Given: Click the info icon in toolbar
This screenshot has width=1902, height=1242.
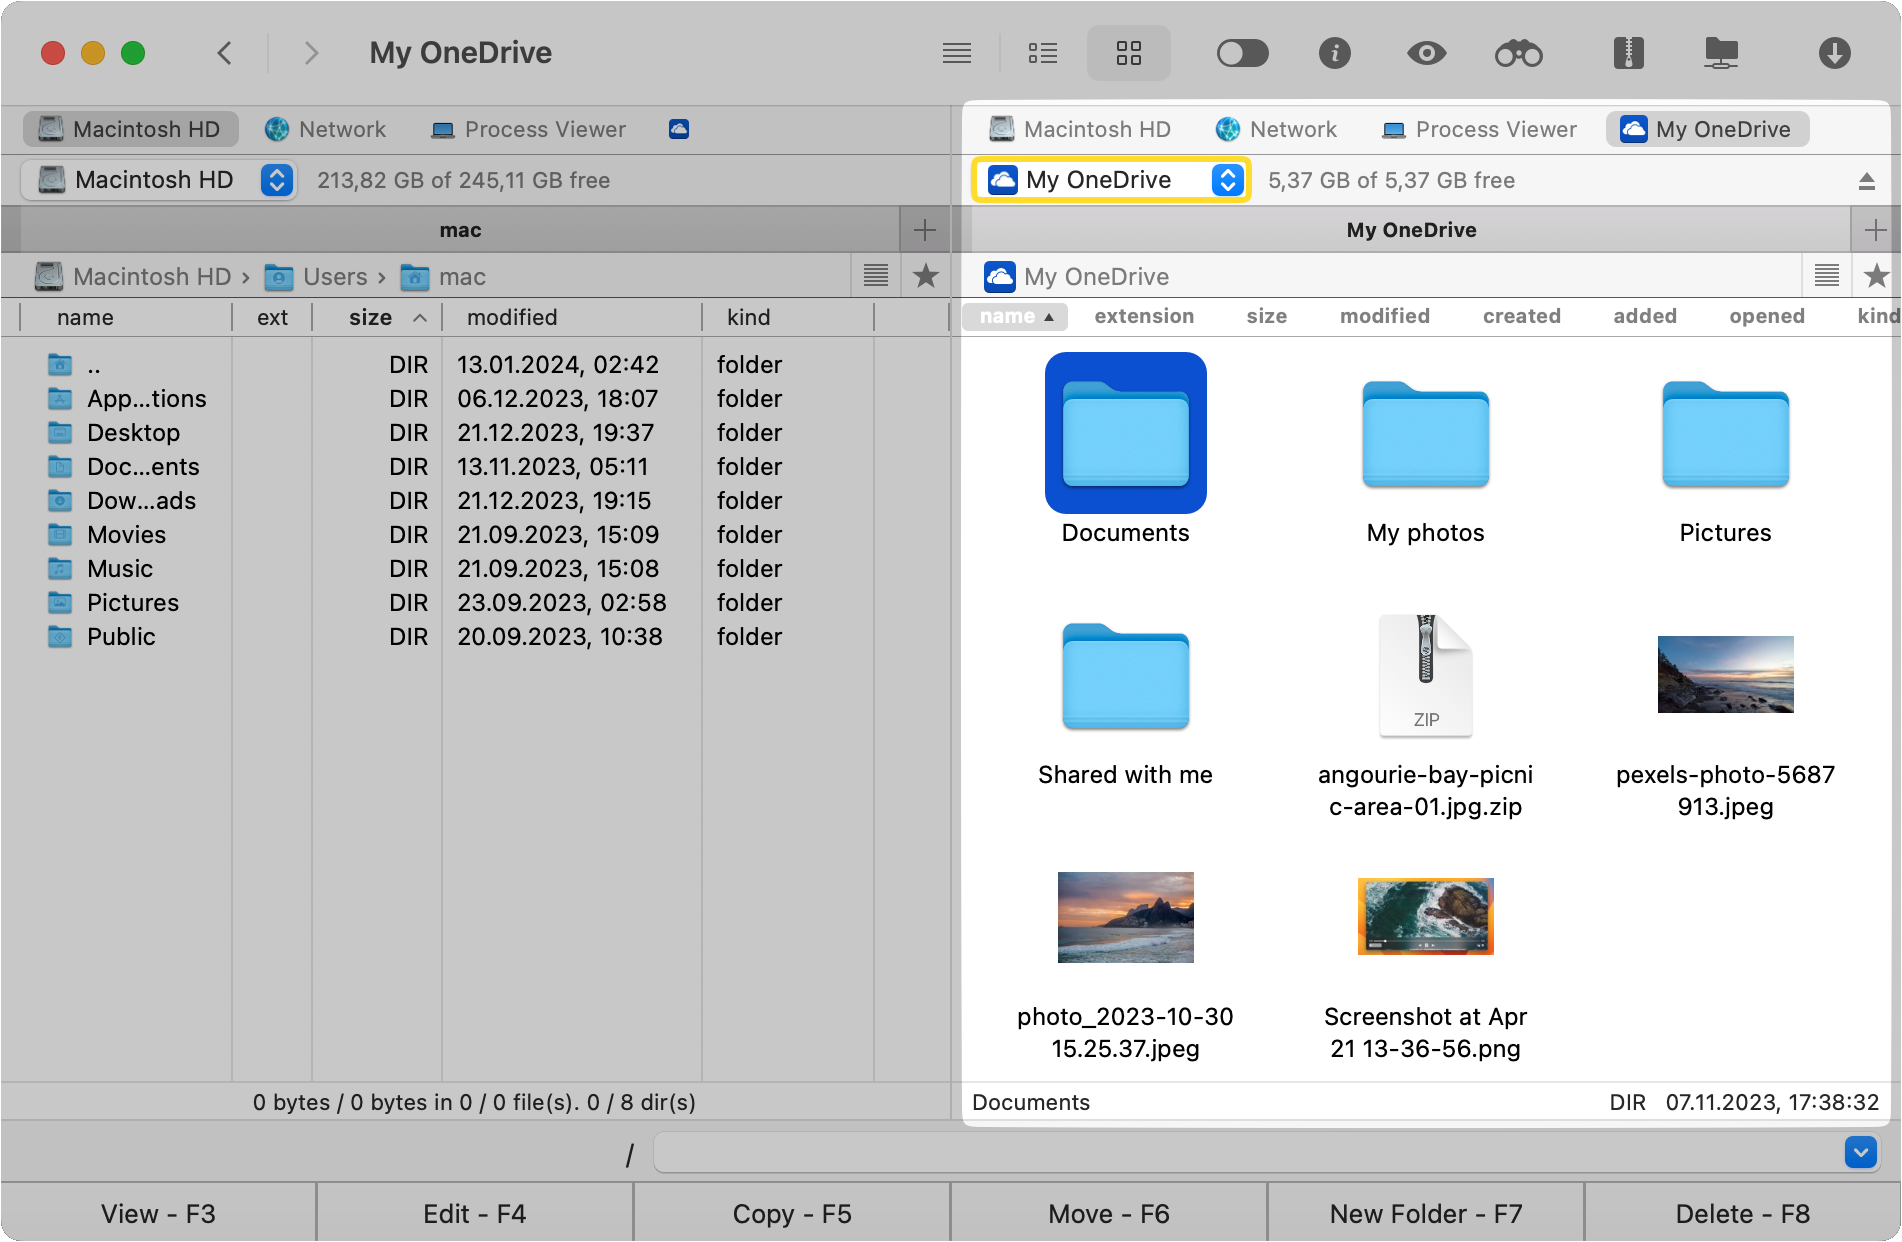Looking at the screenshot, I should click(1334, 53).
